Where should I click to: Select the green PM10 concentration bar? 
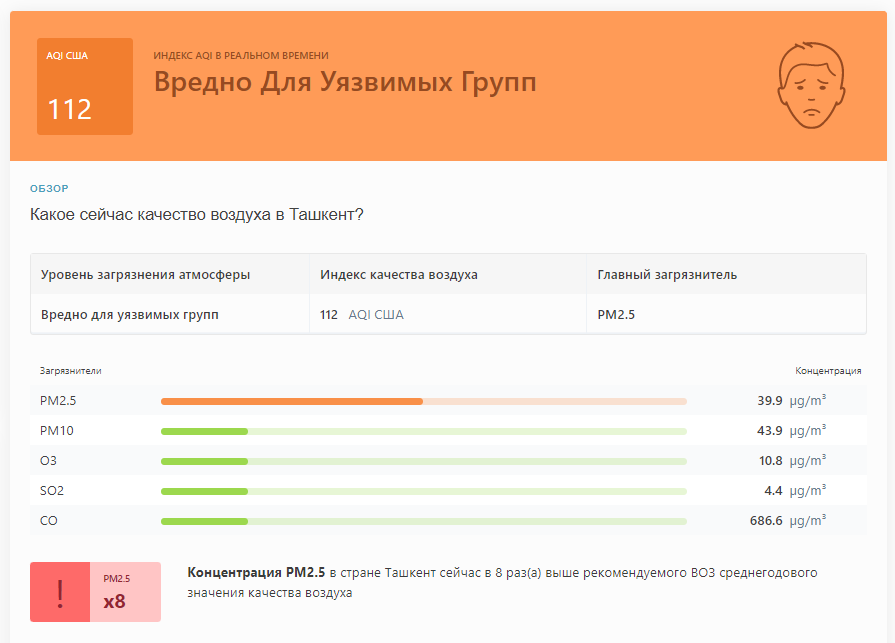pos(424,431)
